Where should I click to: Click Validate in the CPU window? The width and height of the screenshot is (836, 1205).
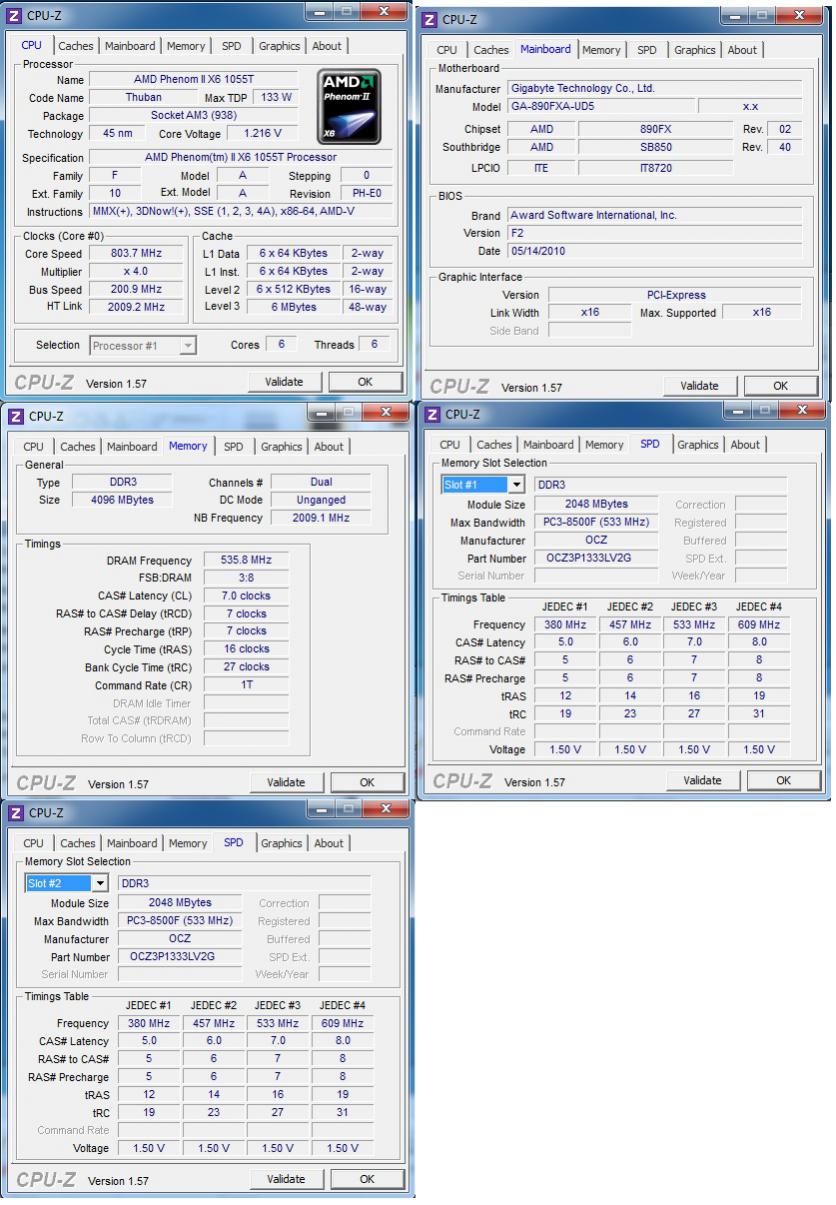[284, 382]
